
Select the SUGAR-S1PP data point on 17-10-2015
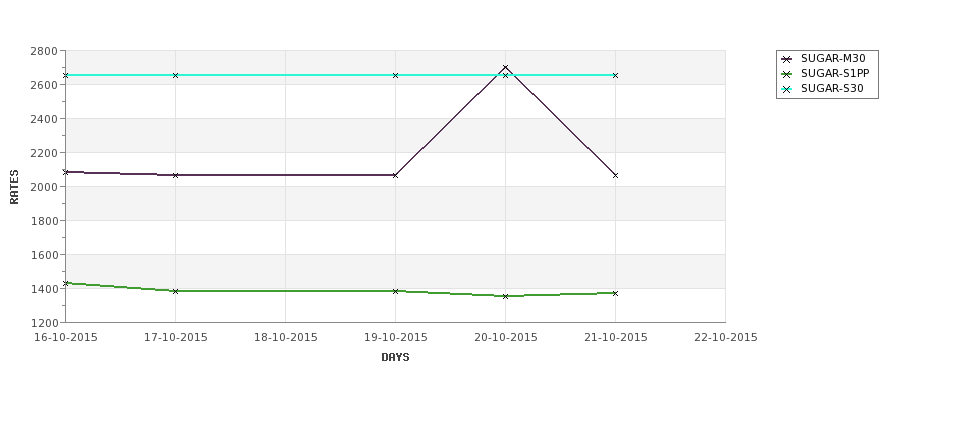[175, 291]
